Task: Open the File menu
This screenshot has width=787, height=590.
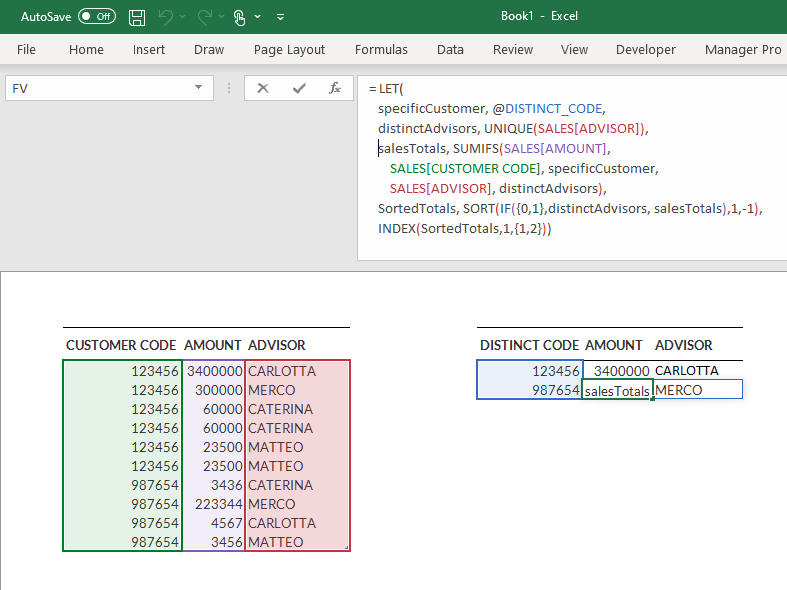Action: coord(26,49)
